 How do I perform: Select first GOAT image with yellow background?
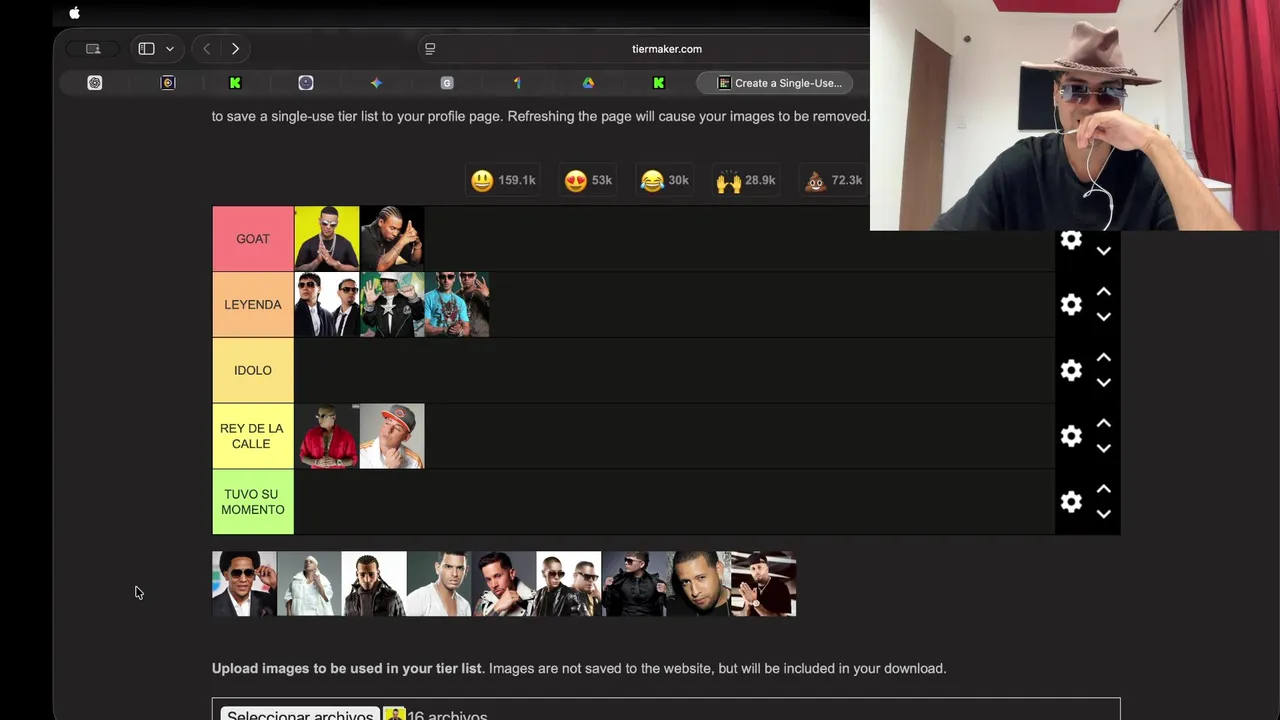327,239
